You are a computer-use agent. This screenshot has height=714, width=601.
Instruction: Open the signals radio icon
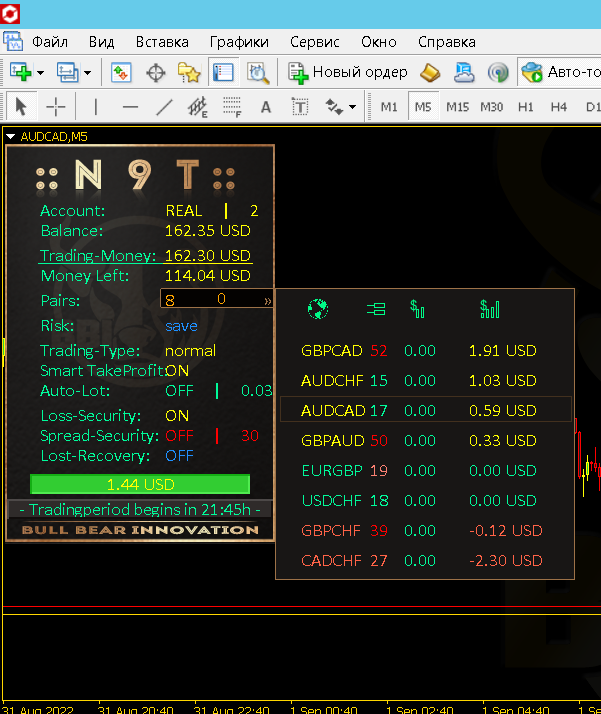click(498, 72)
